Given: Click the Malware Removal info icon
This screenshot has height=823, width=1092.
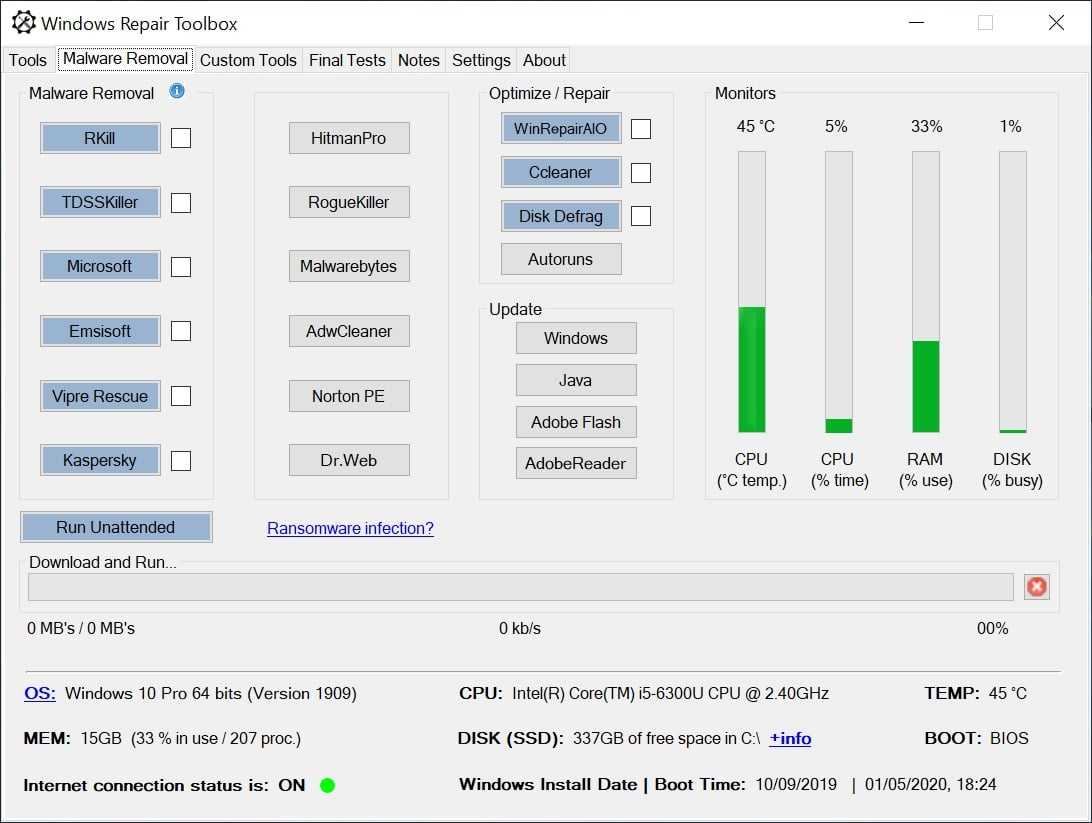Looking at the screenshot, I should (x=177, y=91).
